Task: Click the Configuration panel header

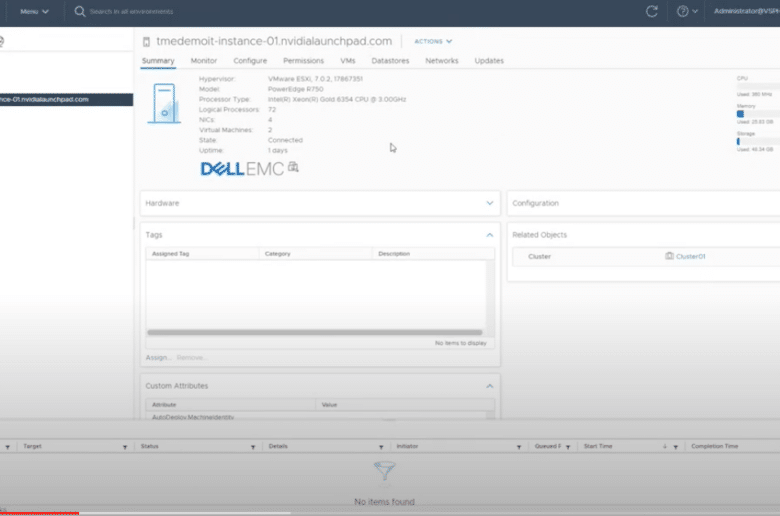Action: 644,203
